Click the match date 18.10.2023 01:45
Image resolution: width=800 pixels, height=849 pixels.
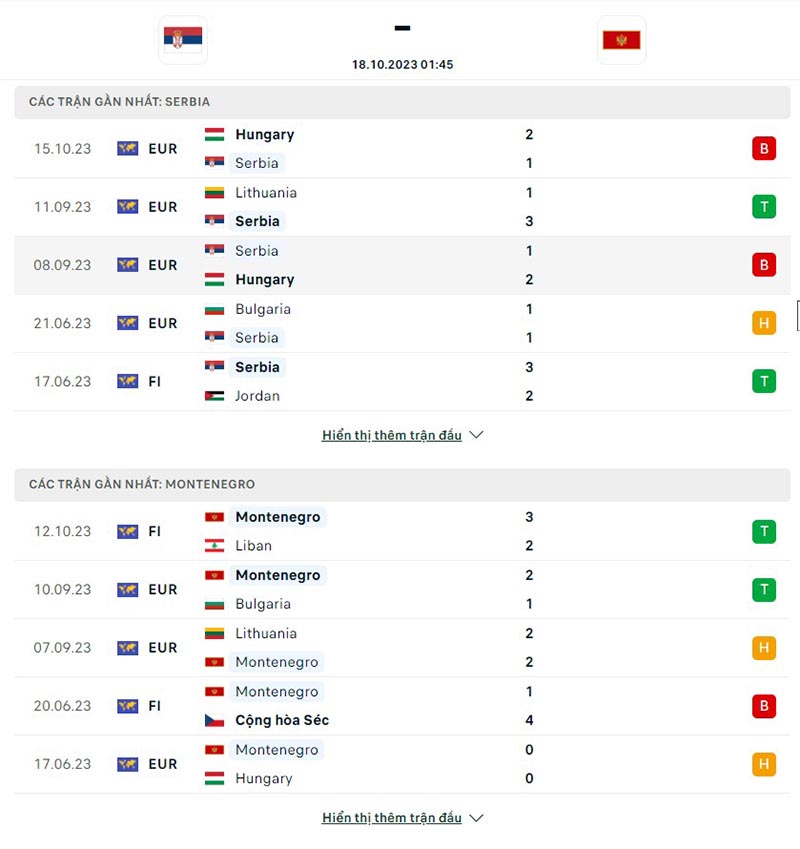(x=402, y=63)
